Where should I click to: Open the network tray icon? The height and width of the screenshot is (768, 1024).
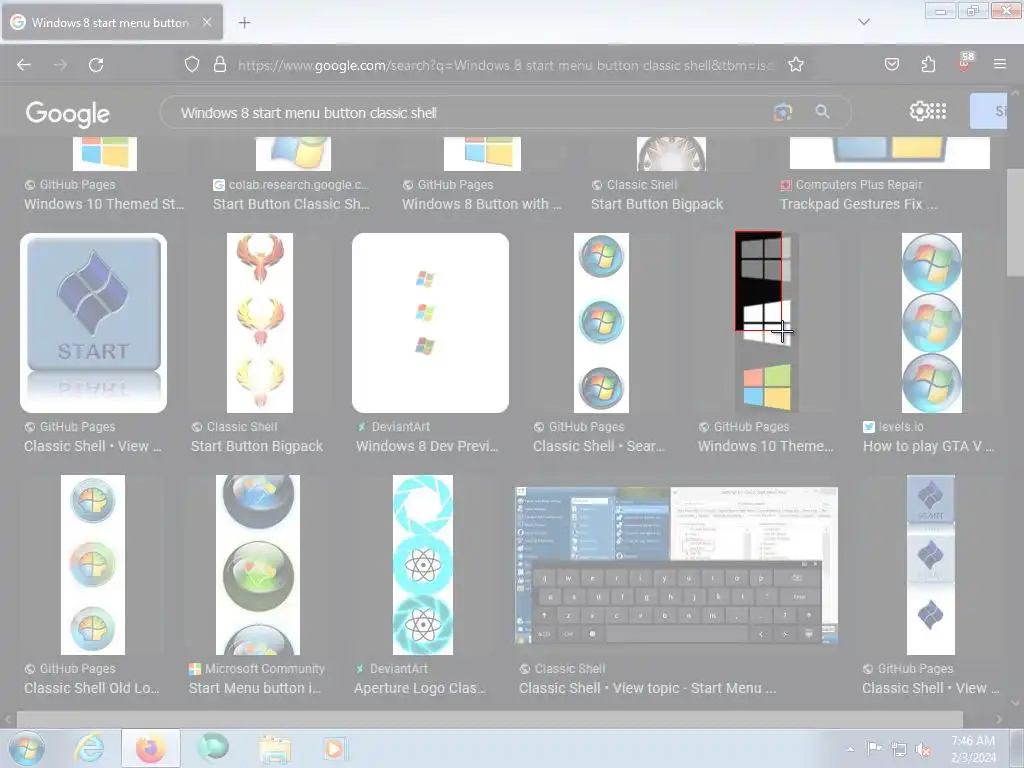899,749
